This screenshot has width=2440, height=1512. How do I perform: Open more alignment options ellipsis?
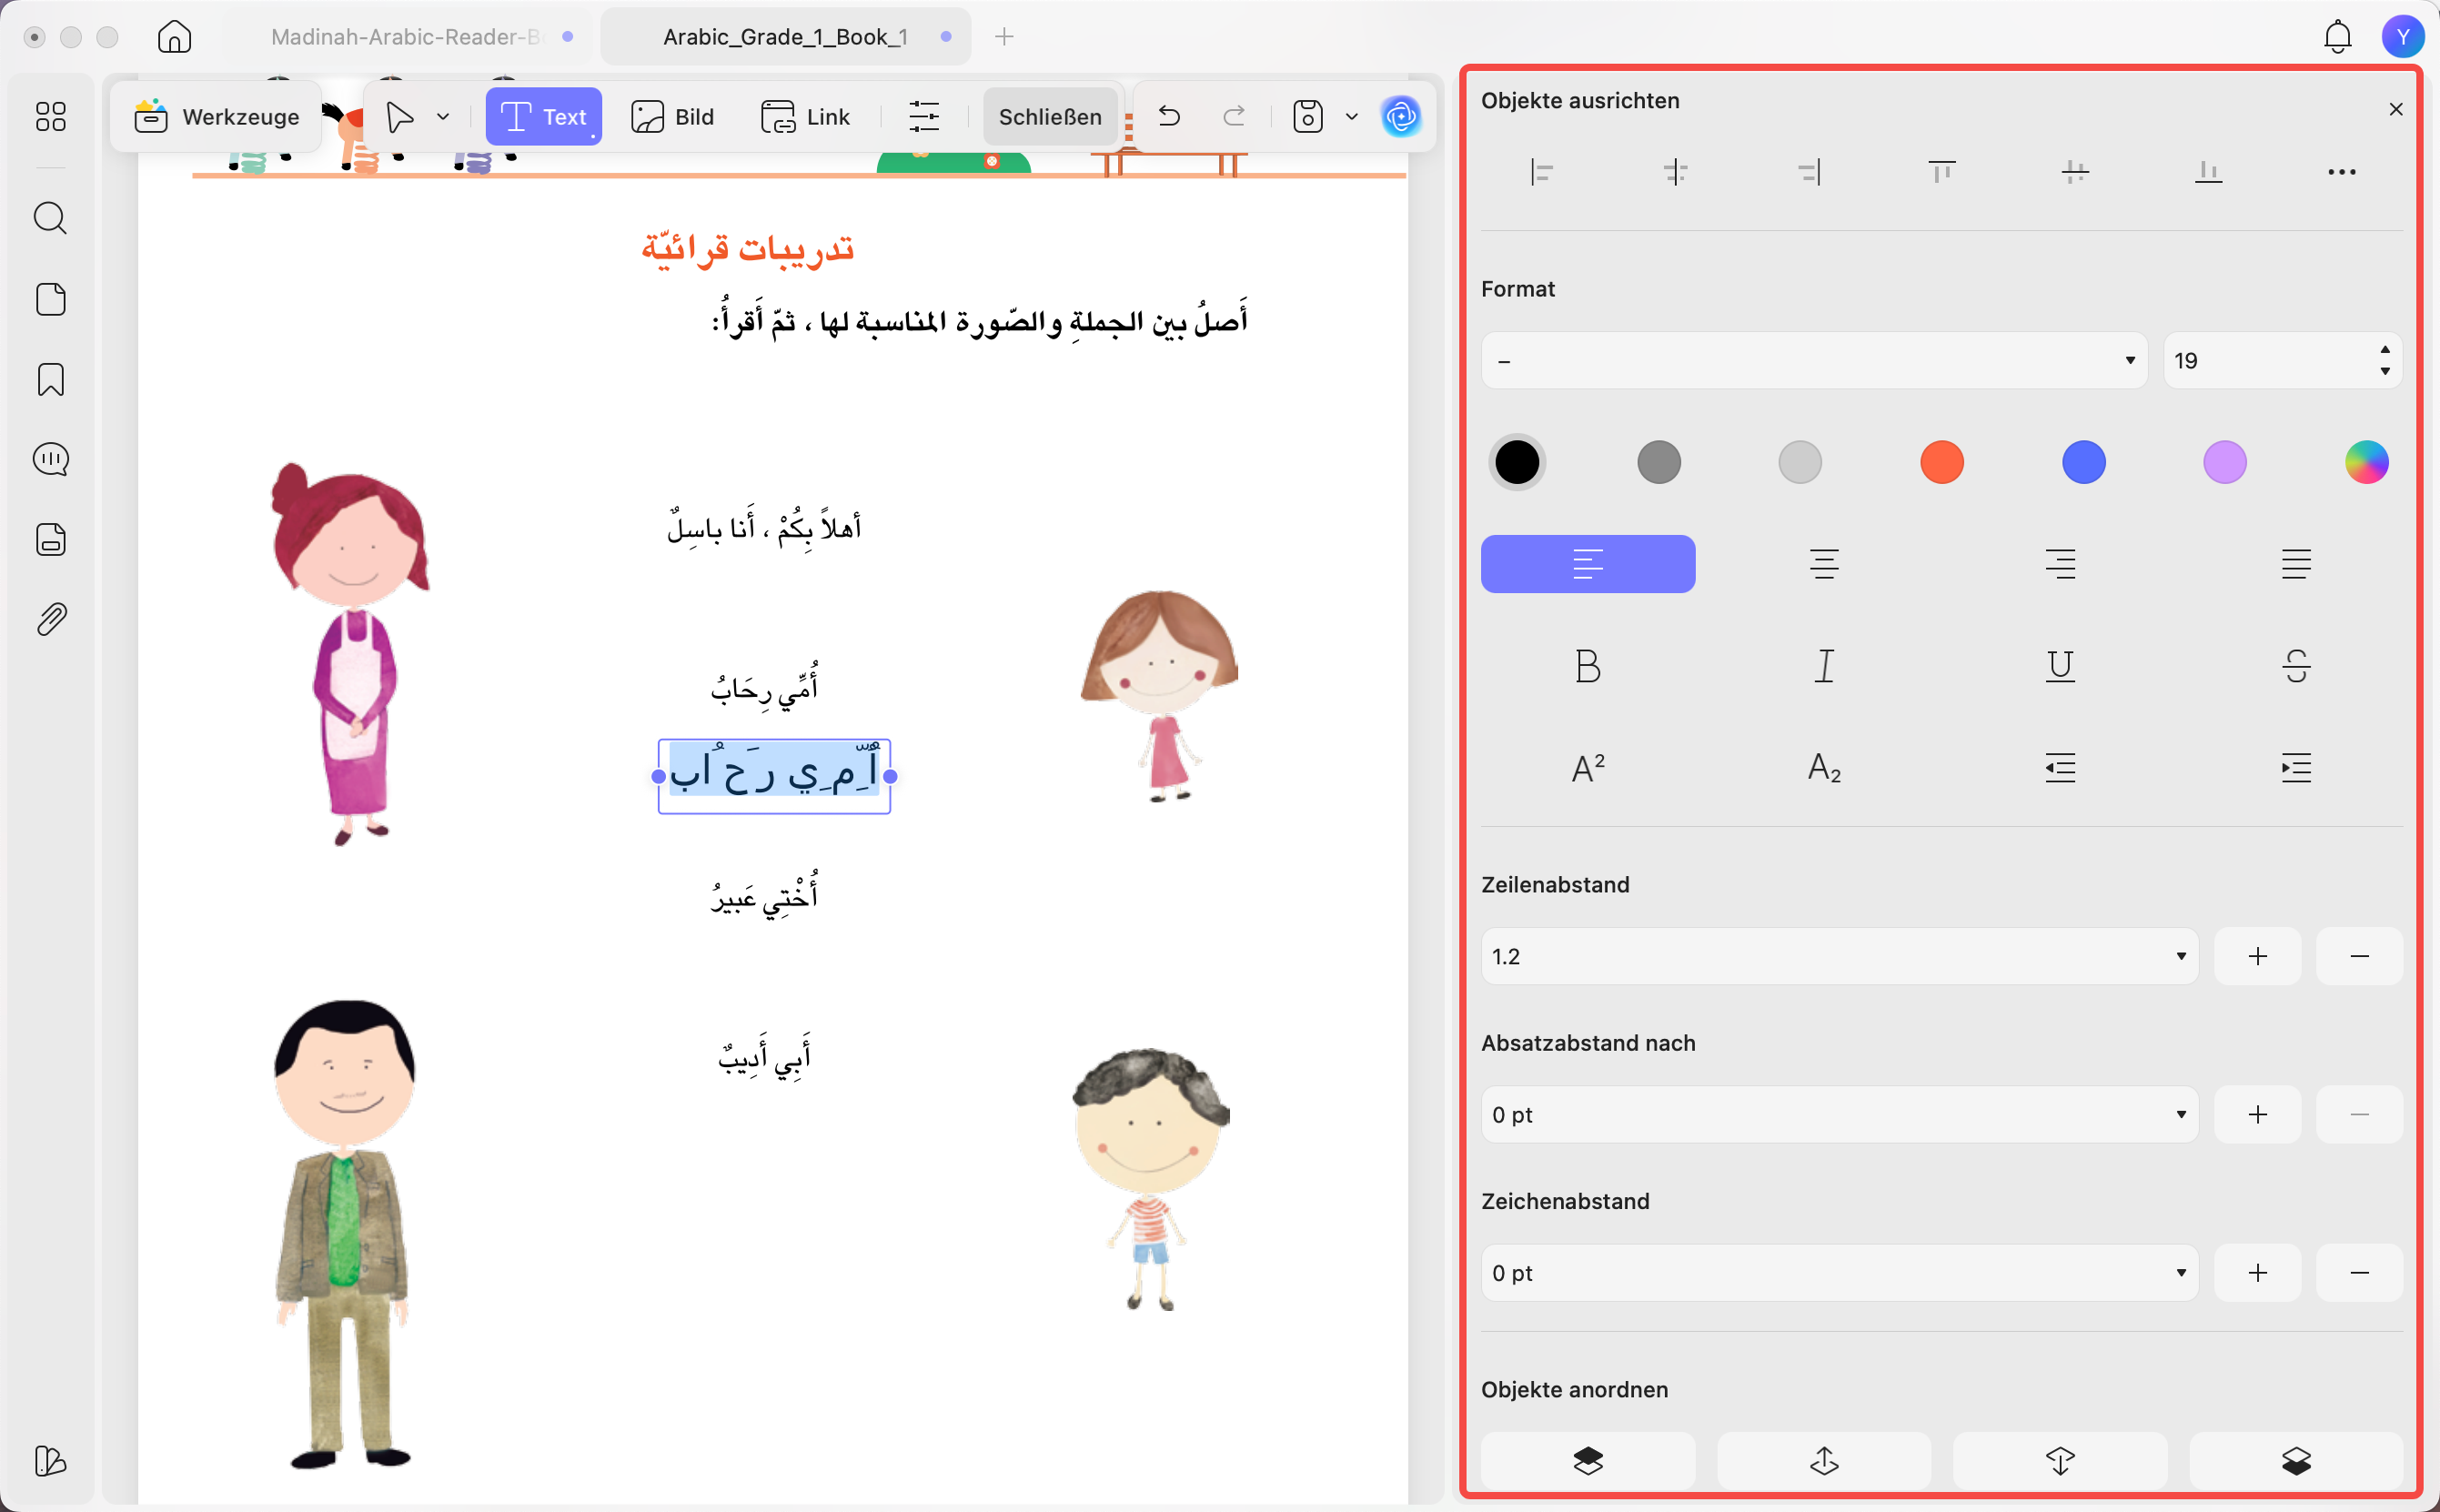2341,172
